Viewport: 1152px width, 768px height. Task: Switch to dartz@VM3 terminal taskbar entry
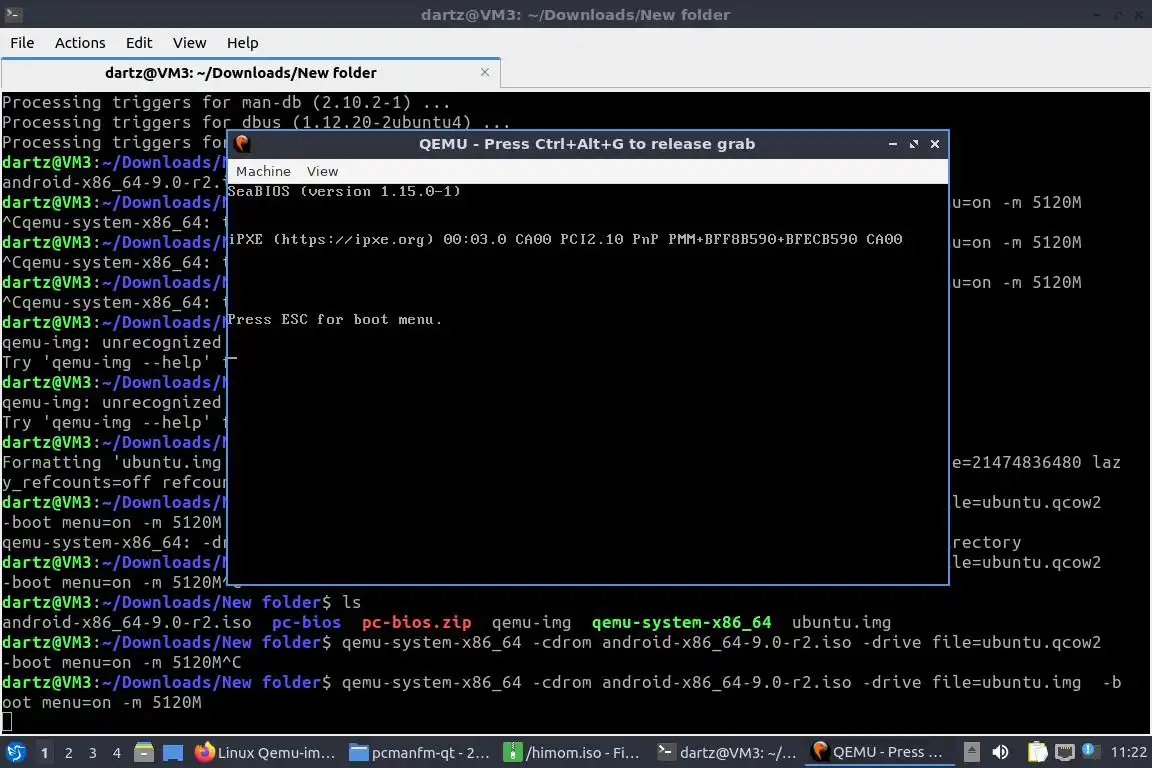pos(727,753)
